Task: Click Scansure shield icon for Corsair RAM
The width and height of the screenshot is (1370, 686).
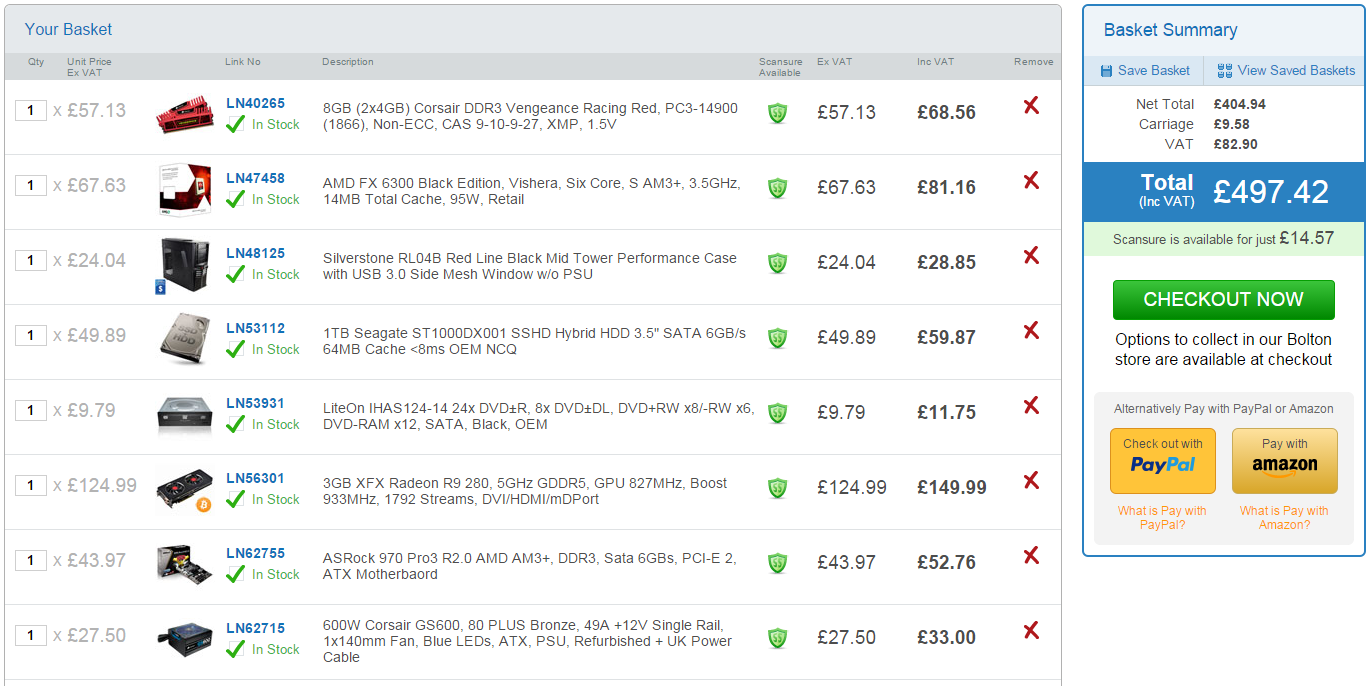Action: point(777,113)
